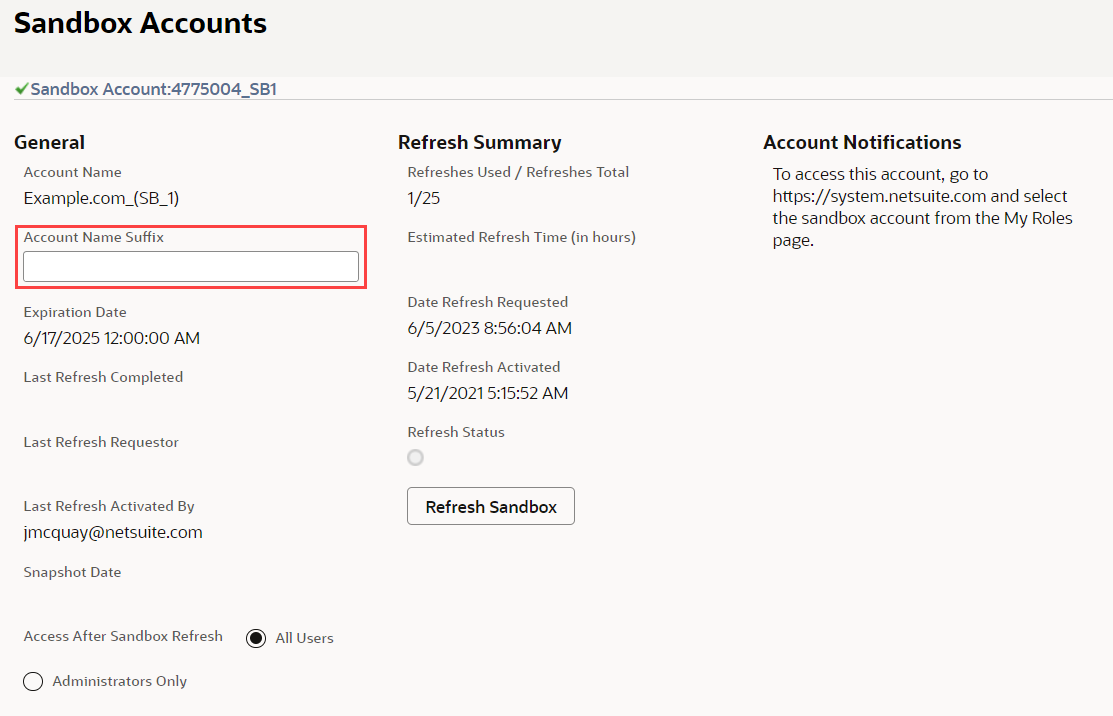Image resolution: width=1113 pixels, height=716 pixels.
Task: Click the Account Notifications heading
Action: (862, 142)
